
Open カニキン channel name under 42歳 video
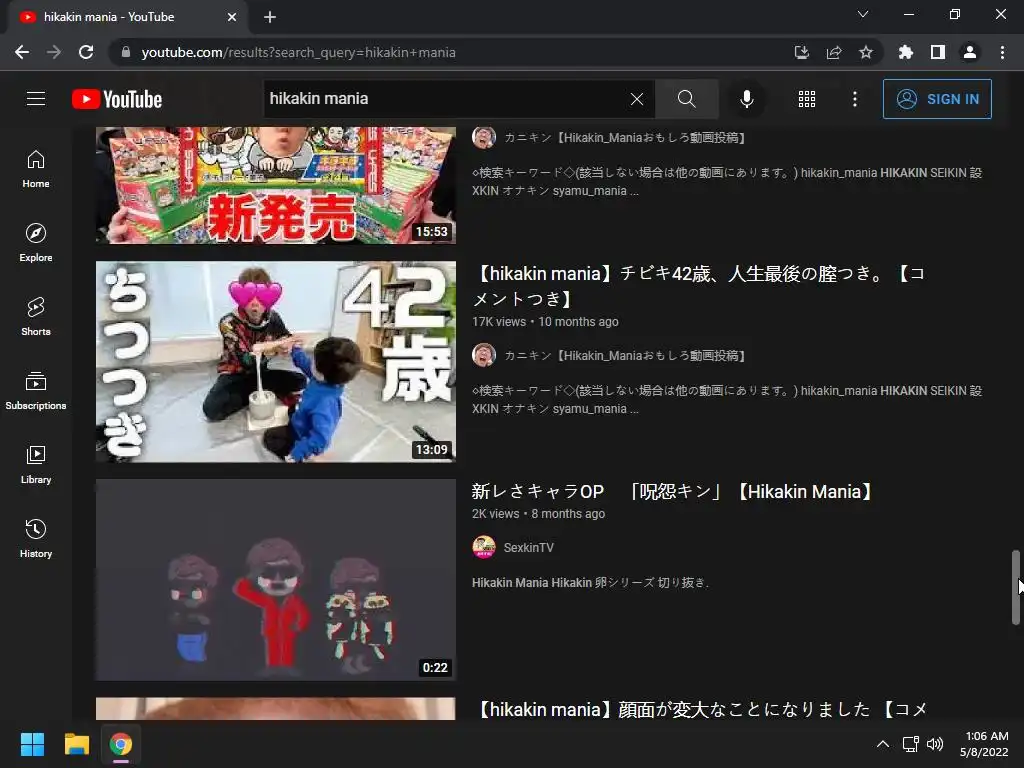pyautogui.click(x=625, y=355)
